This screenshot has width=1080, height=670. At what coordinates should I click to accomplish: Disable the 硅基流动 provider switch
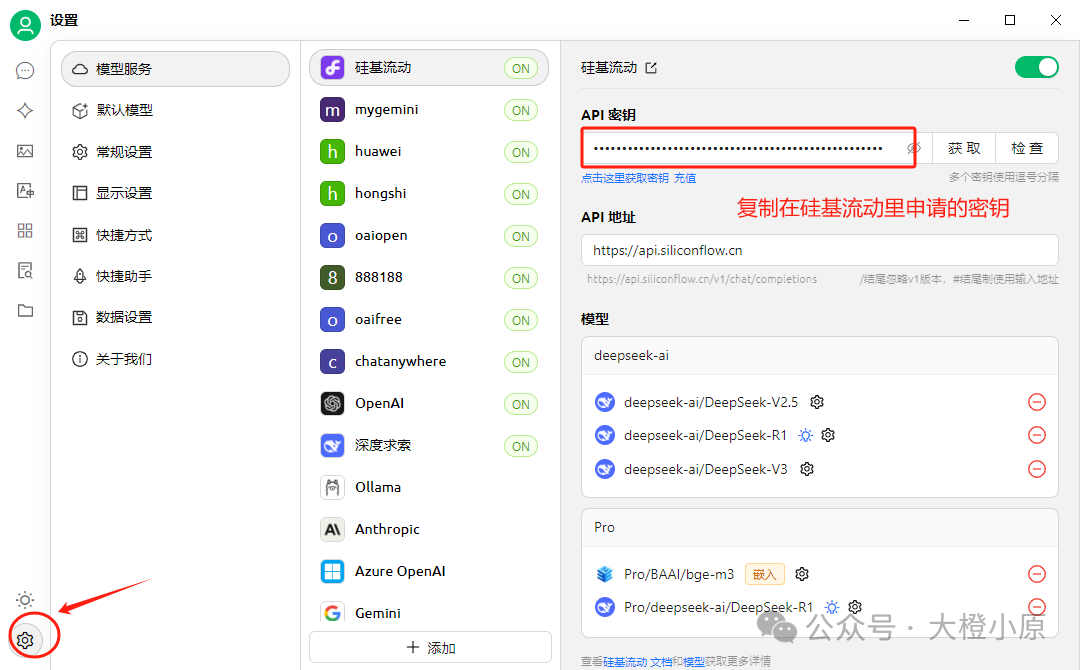1037,67
